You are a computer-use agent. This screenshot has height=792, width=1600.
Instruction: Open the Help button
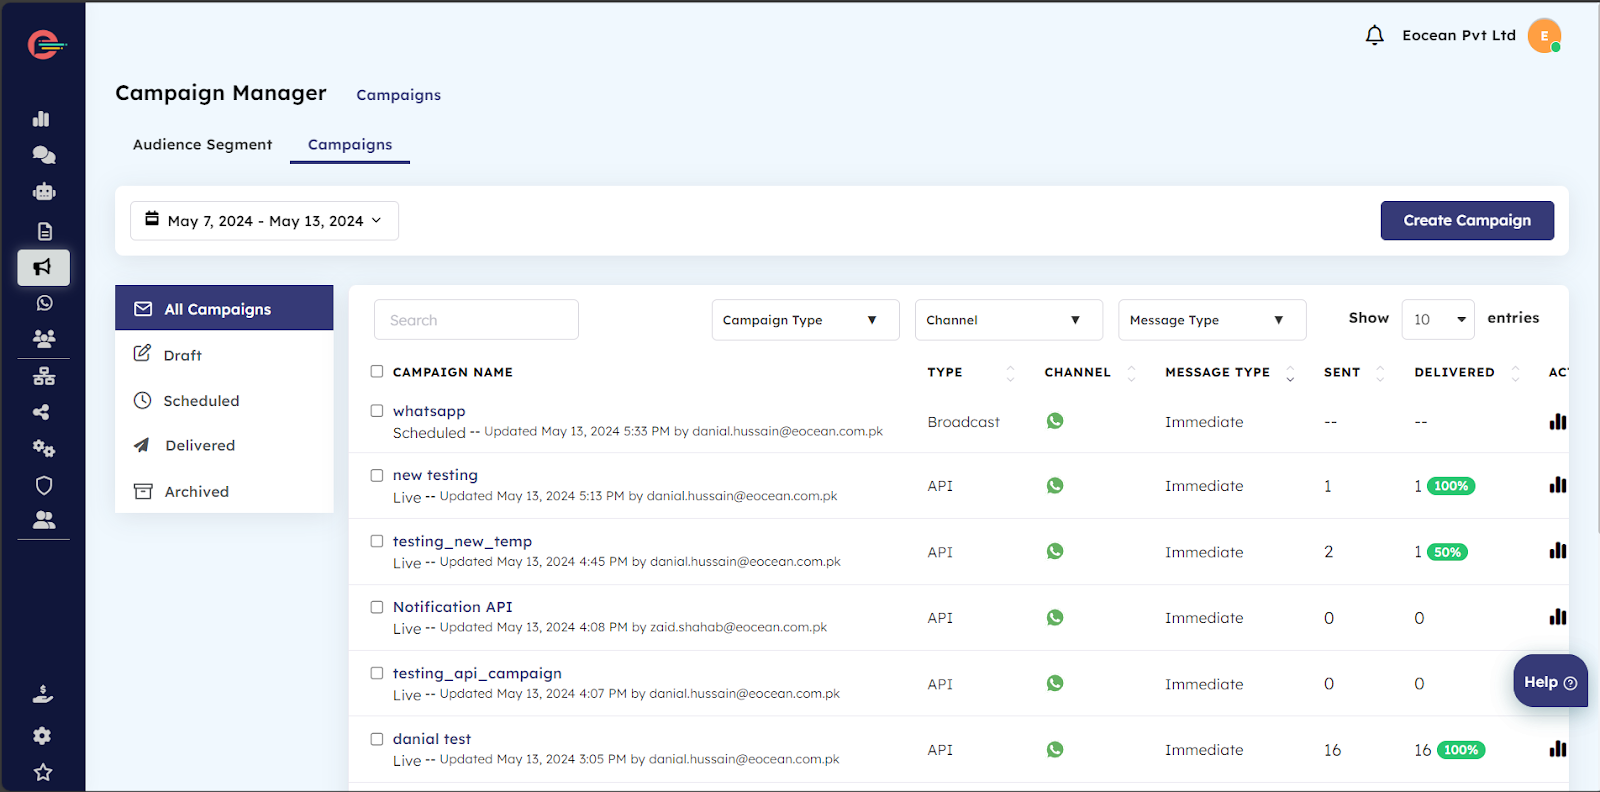coord(1549,682)
